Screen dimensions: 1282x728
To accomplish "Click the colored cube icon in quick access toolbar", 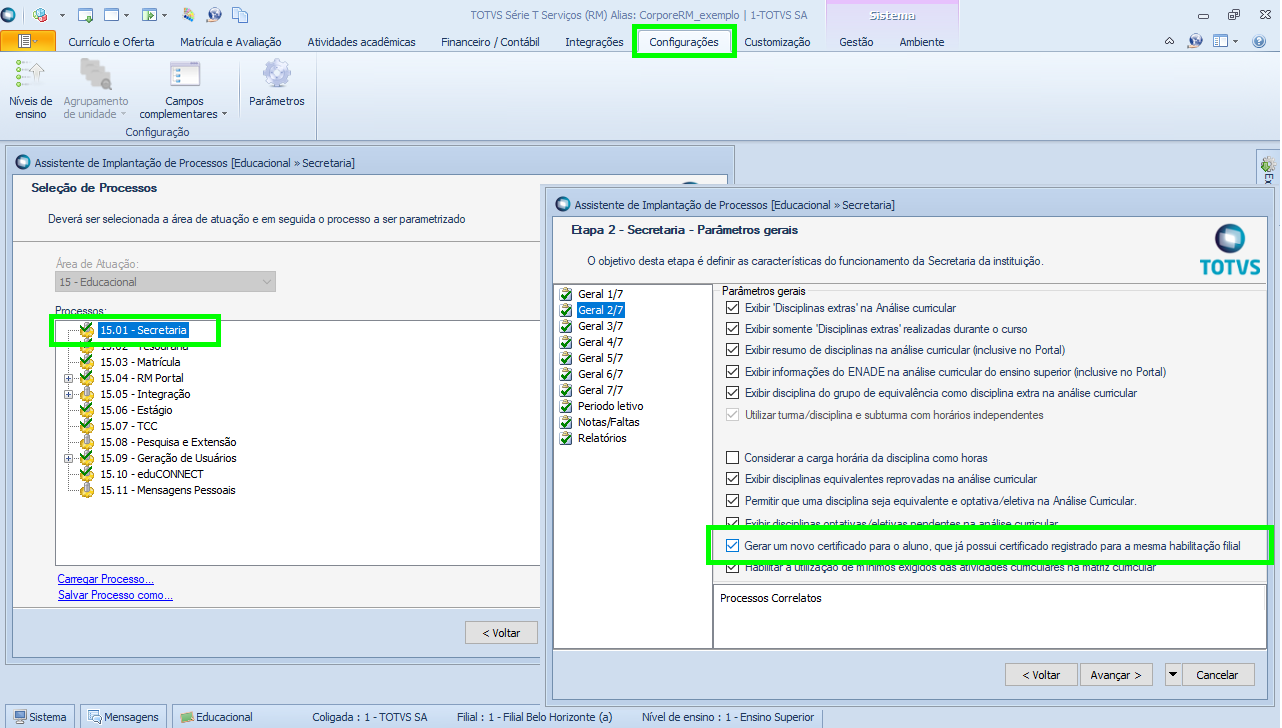I will (x=41, y=15).
